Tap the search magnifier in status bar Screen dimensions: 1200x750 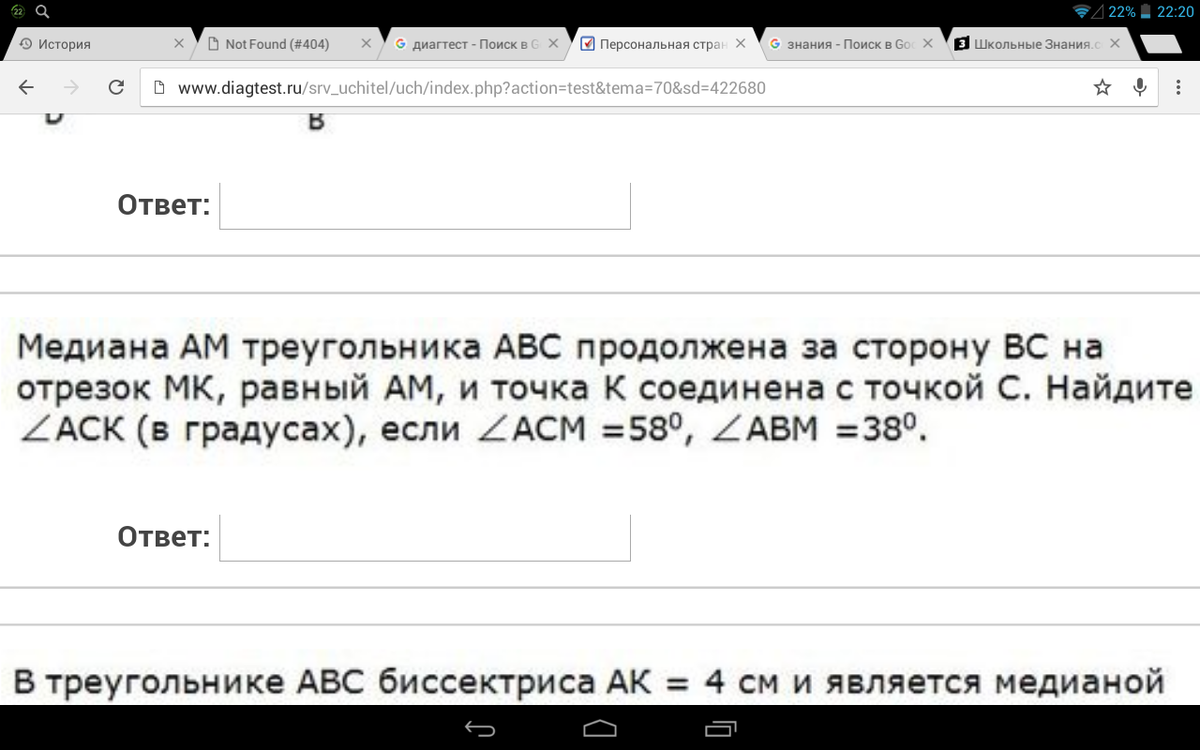42,12
